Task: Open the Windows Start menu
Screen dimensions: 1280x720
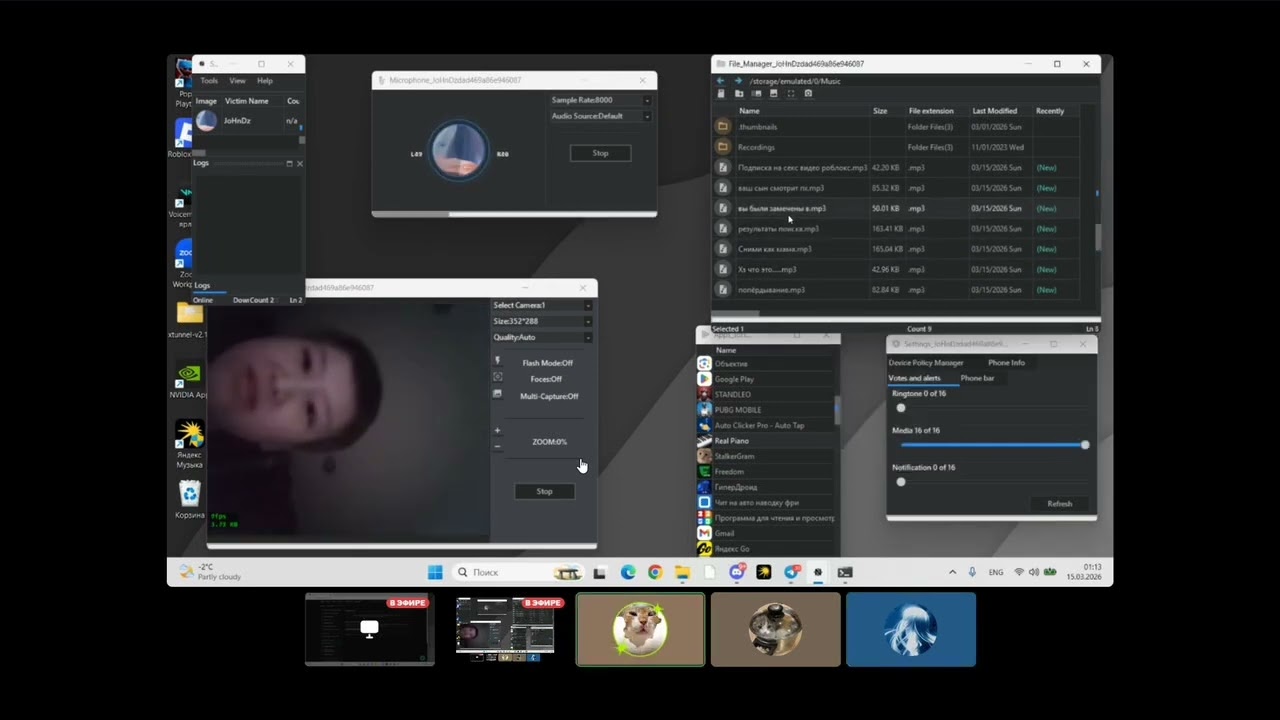Action: (x=435, y=572)
